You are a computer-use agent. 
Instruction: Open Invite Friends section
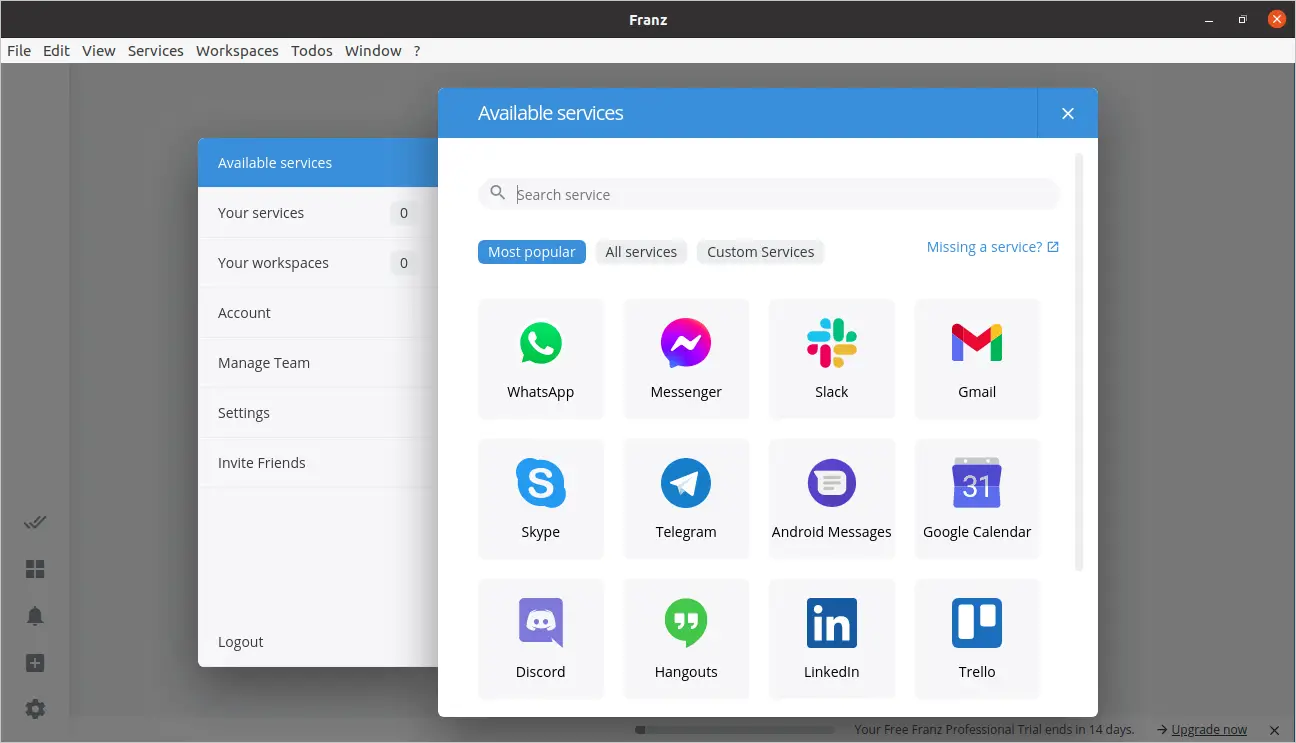318,463
